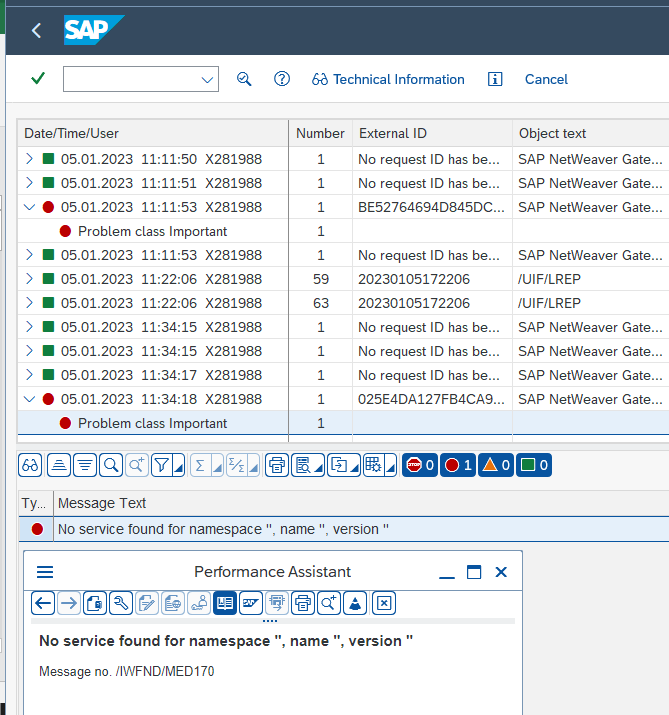Toggle the stop-sign abort messages filter

420,465
